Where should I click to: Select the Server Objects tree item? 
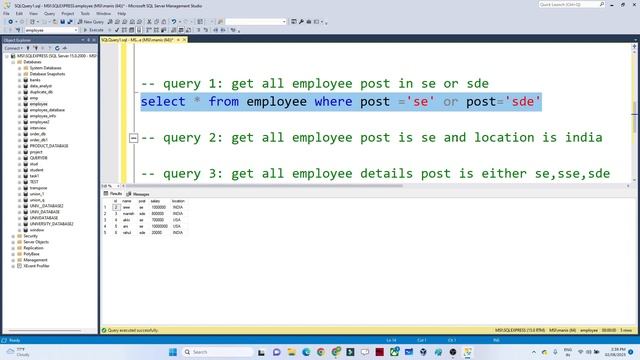(36, 242)
